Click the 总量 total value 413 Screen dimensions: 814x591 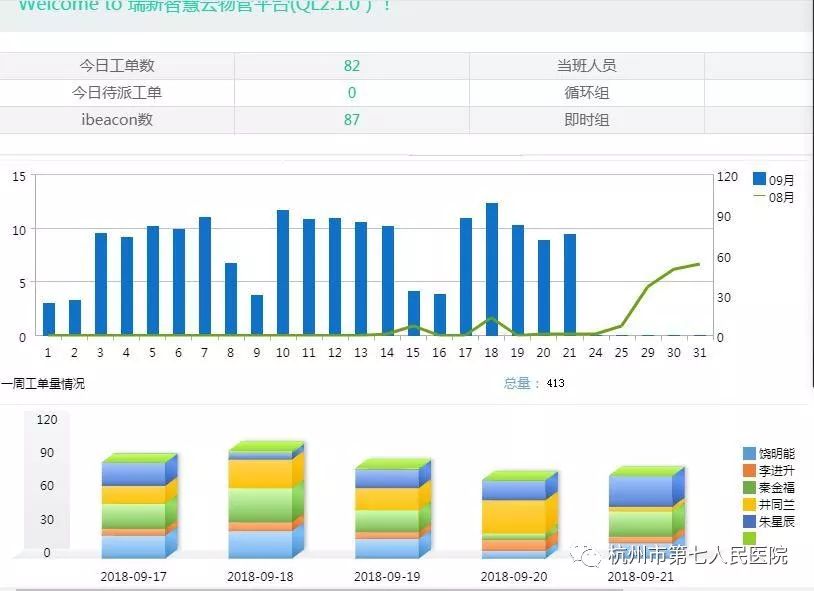[555, 383]
